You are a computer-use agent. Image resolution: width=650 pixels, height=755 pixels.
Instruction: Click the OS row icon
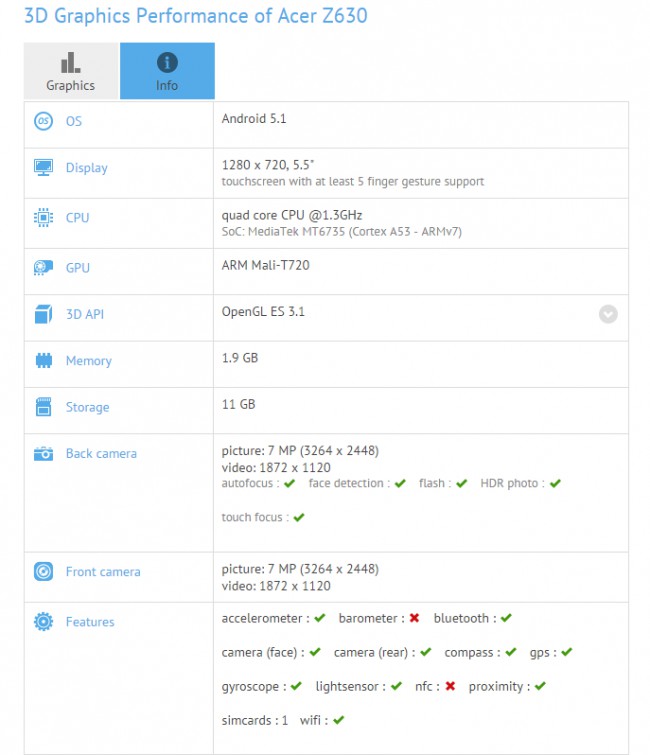click(x=43, y=121)
